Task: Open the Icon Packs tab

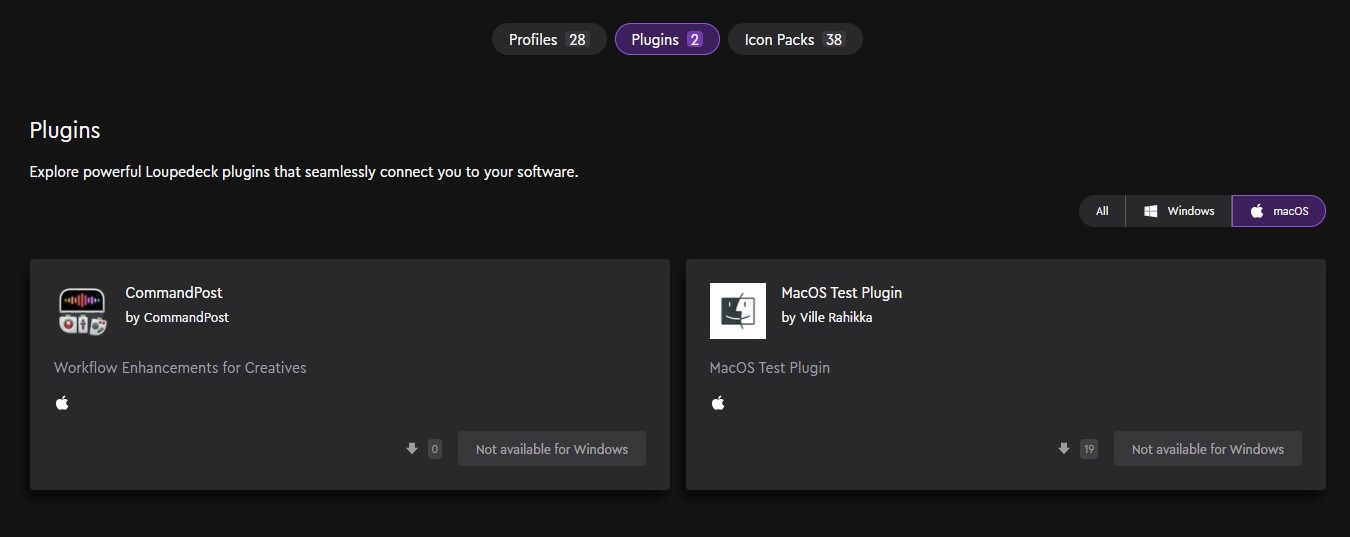Action: [795, 39]
